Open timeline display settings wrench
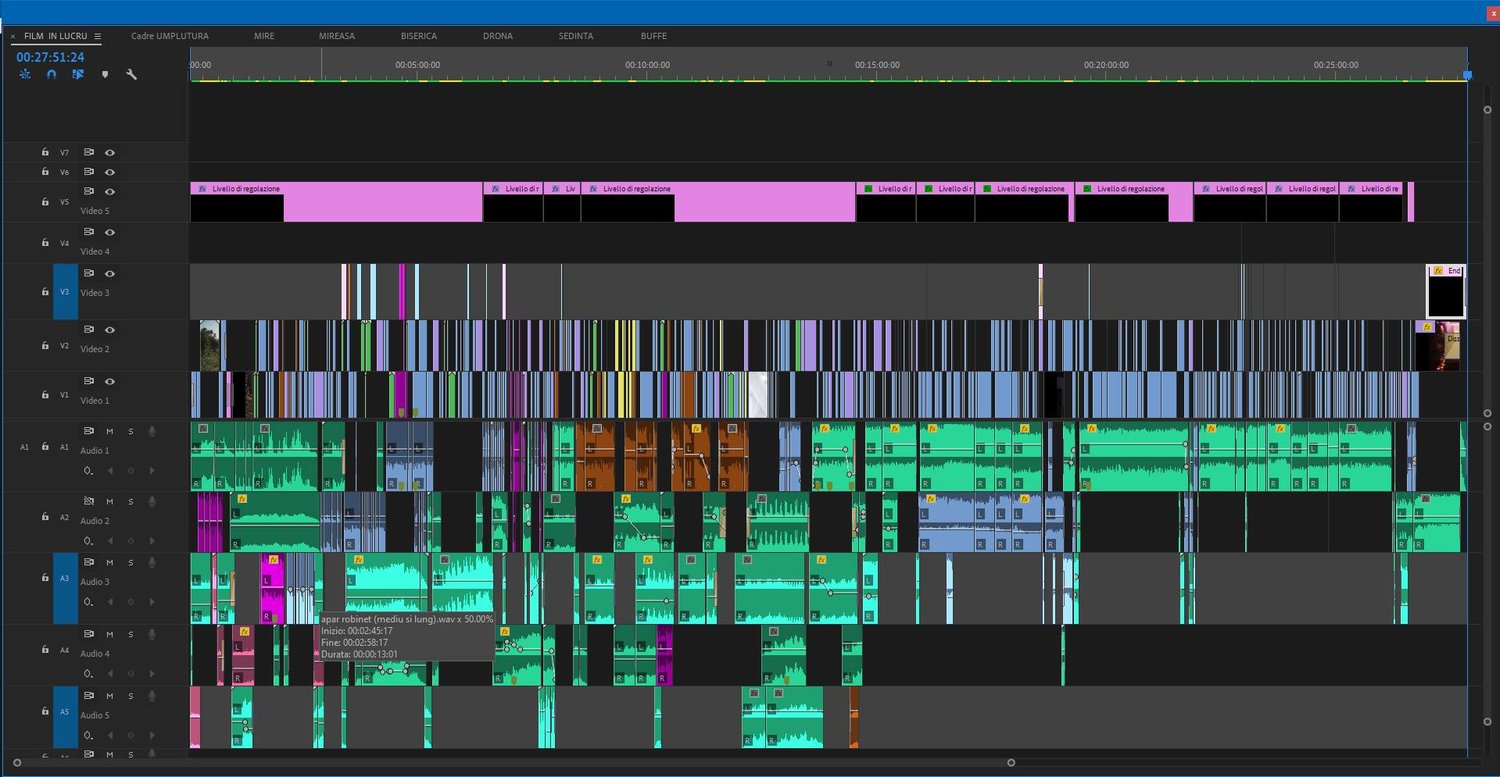Viewport: 1500px width, 777px height. coord(131,74)
